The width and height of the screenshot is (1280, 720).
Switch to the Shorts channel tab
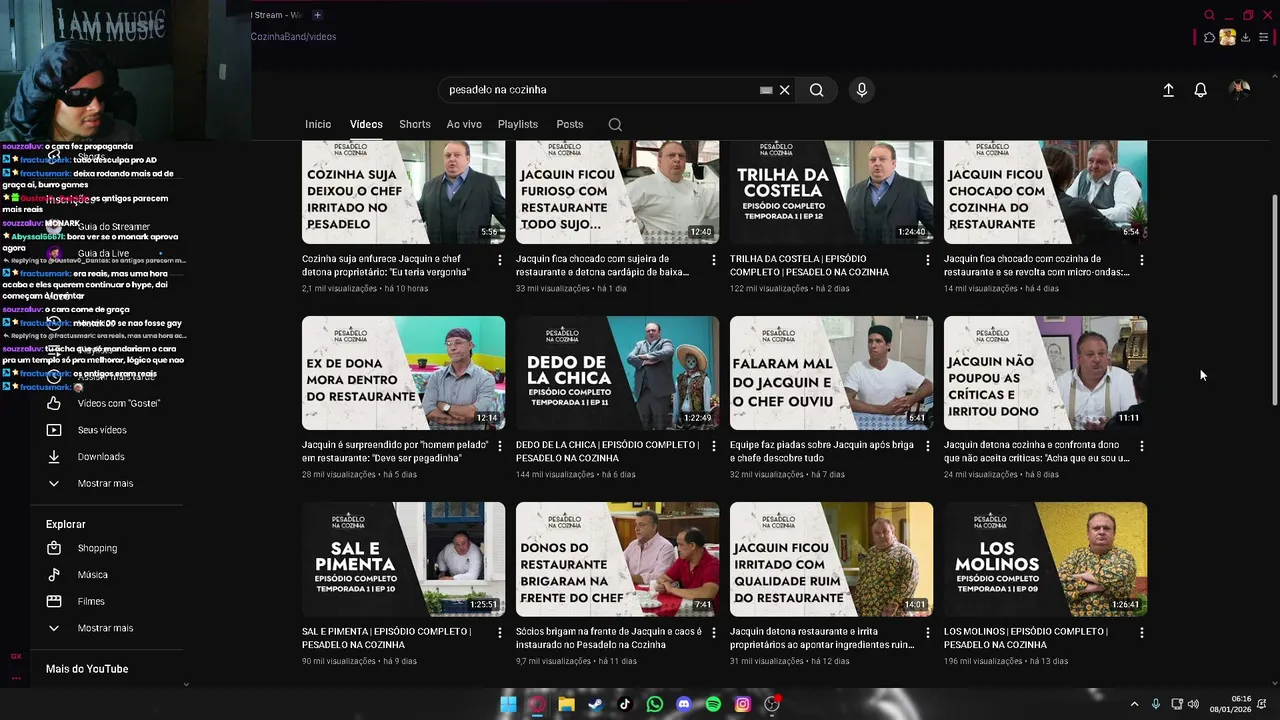[415, 124]
